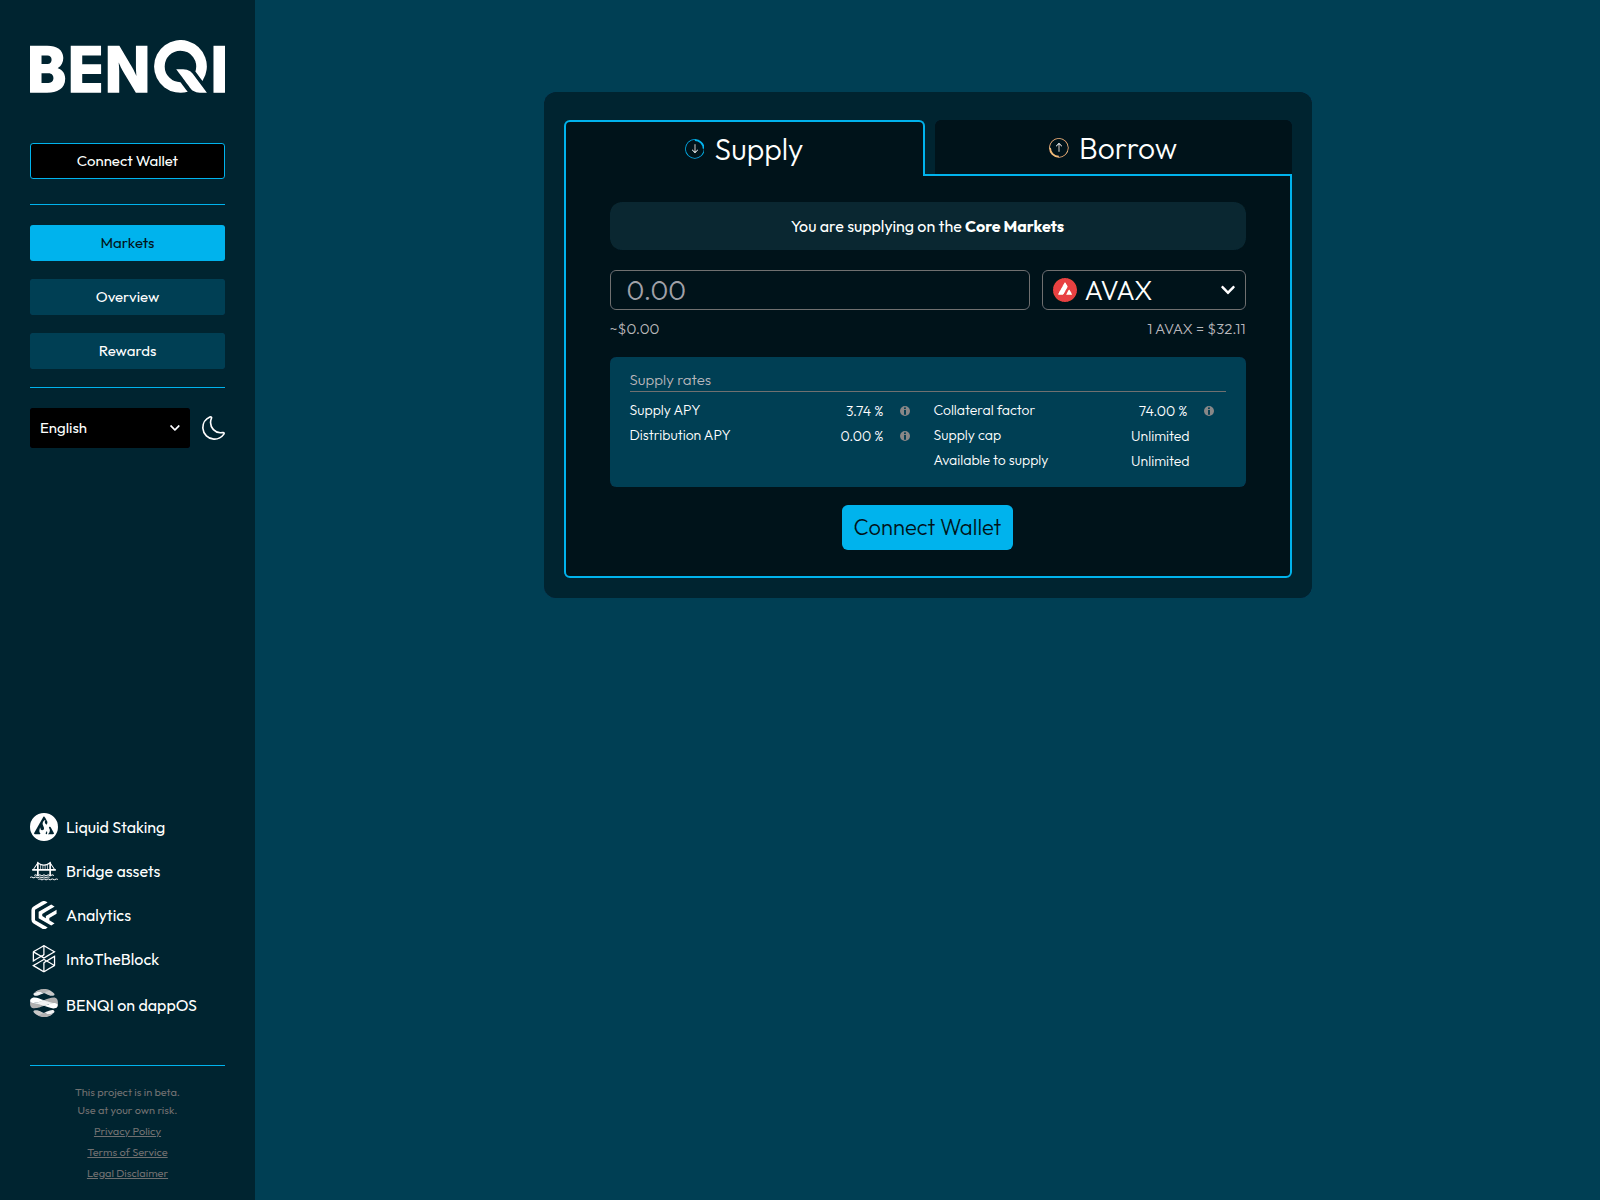Image resolution: width=1600 pixels, height=1200 pixels.
Task: Click the Collateral factor info icon
Action: coord(1207,410)
